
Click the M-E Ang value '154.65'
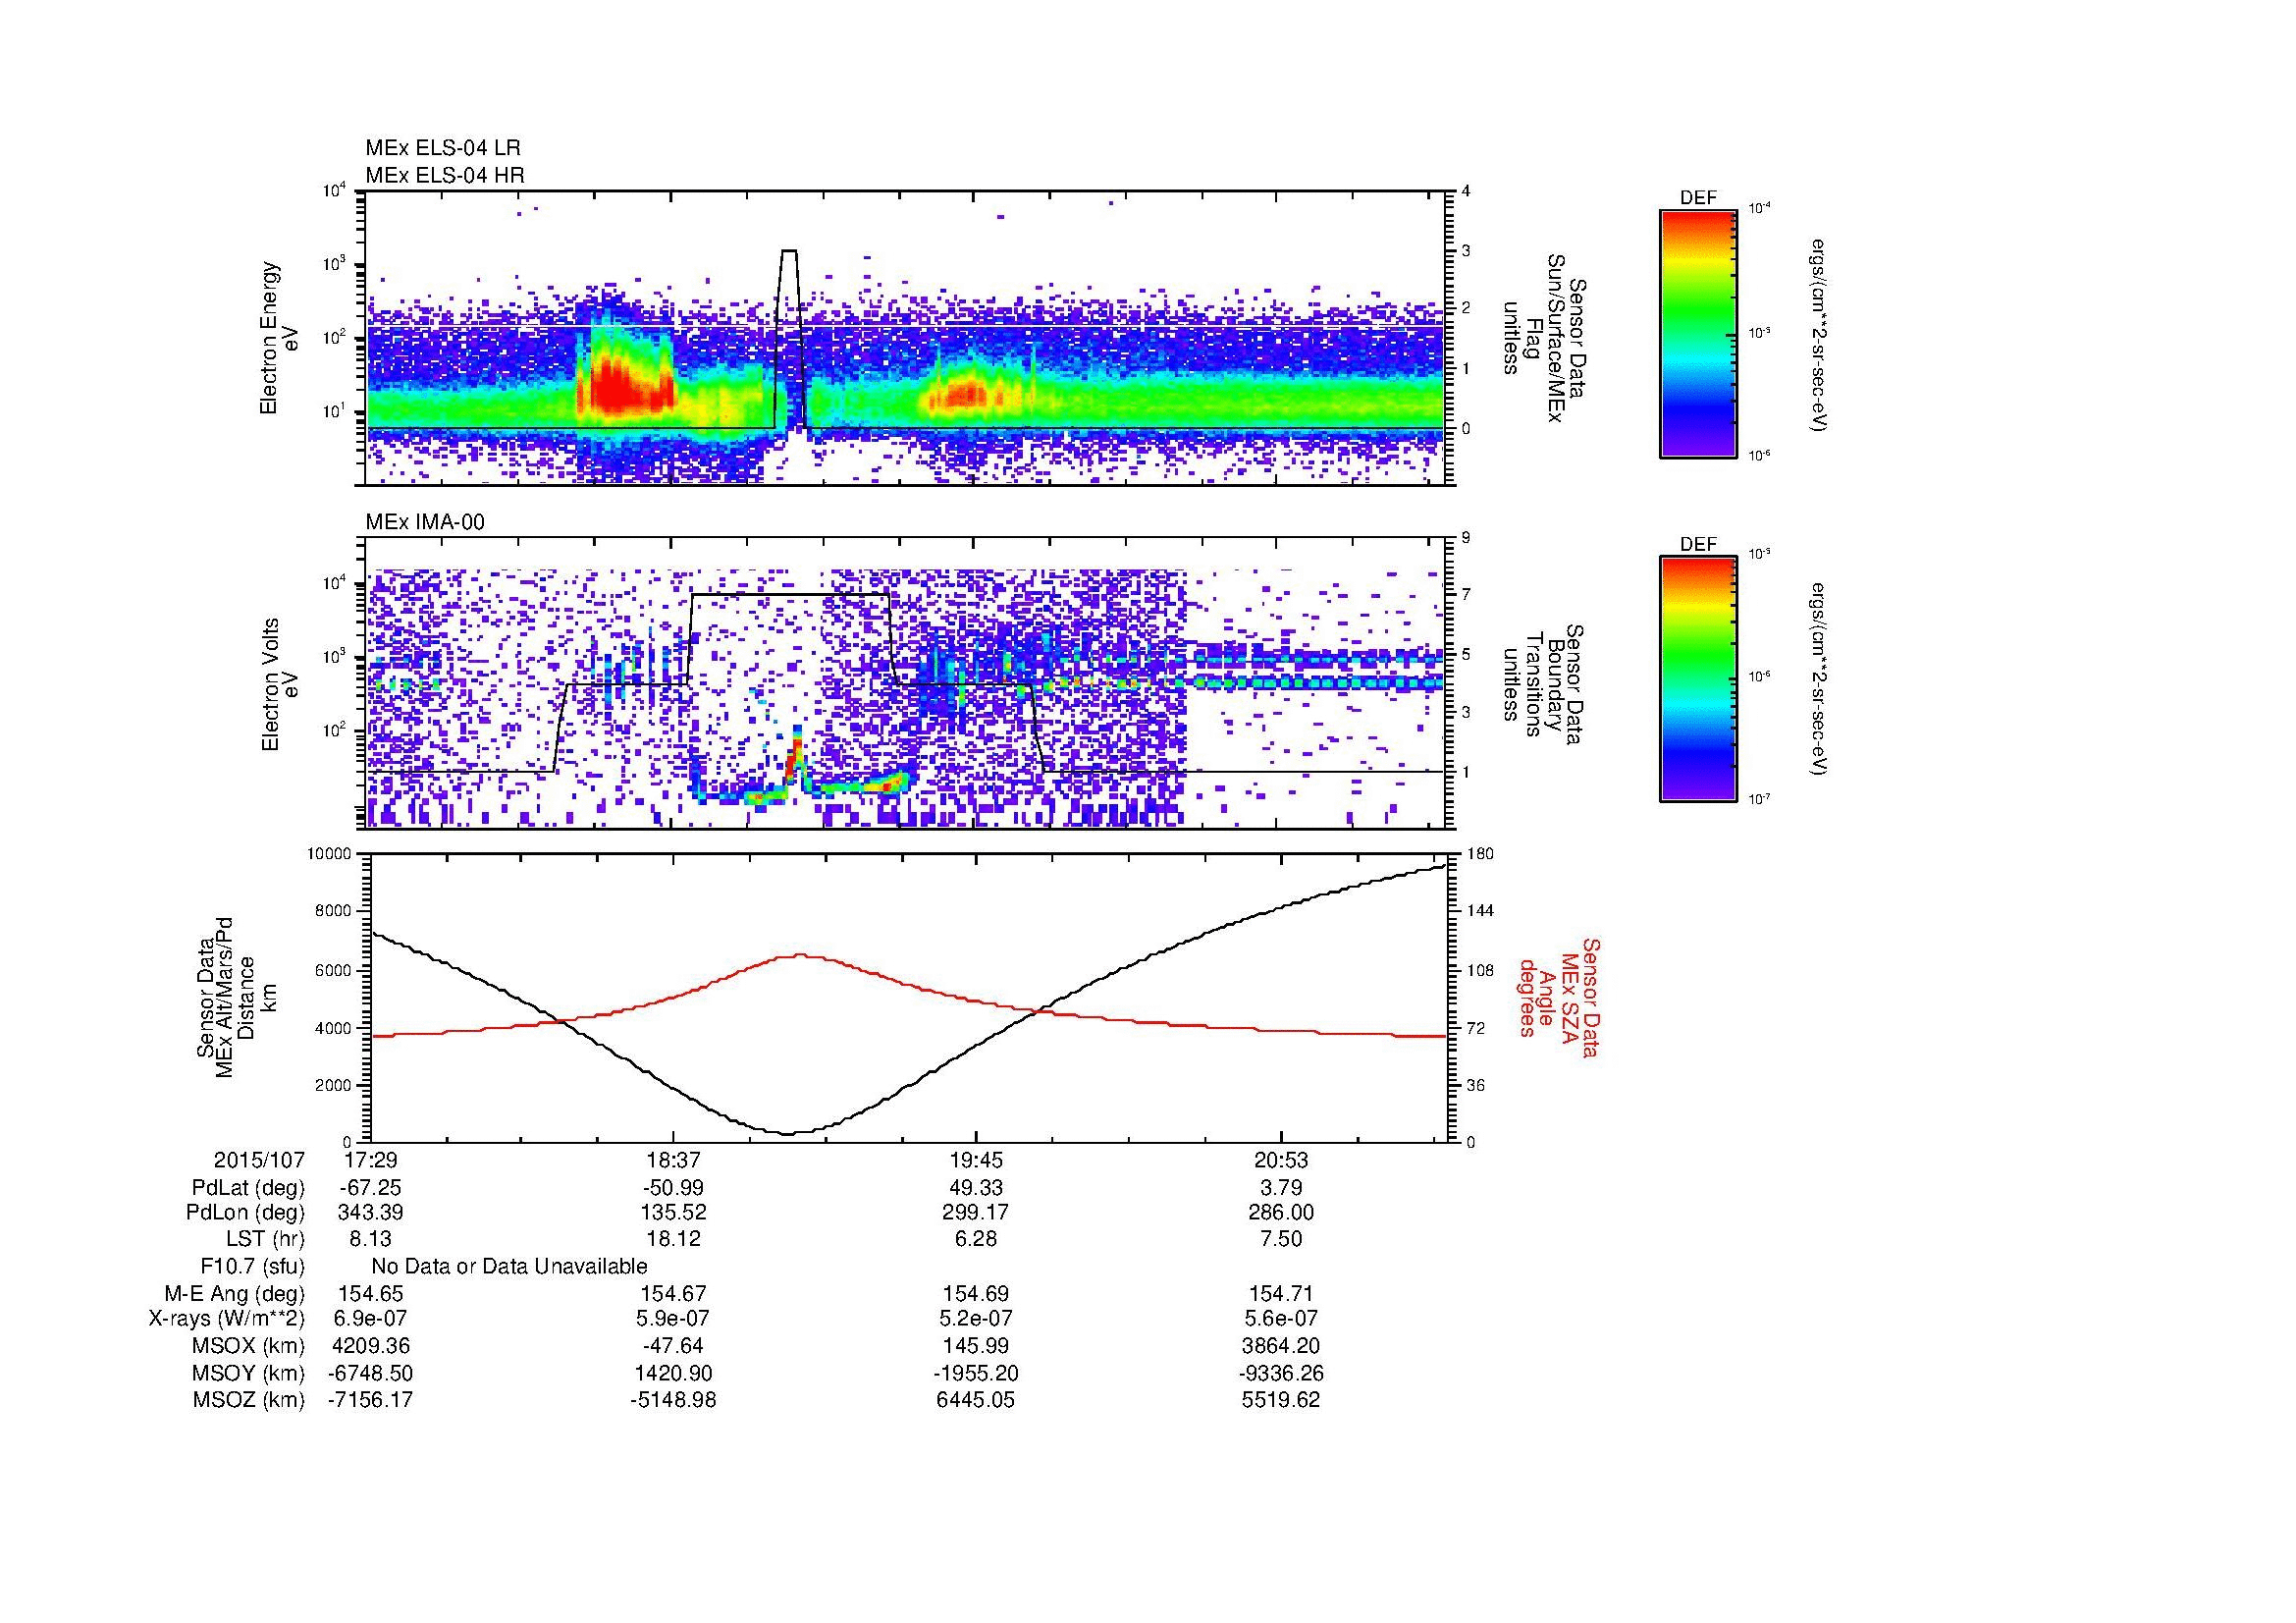tap(371, 1293)
